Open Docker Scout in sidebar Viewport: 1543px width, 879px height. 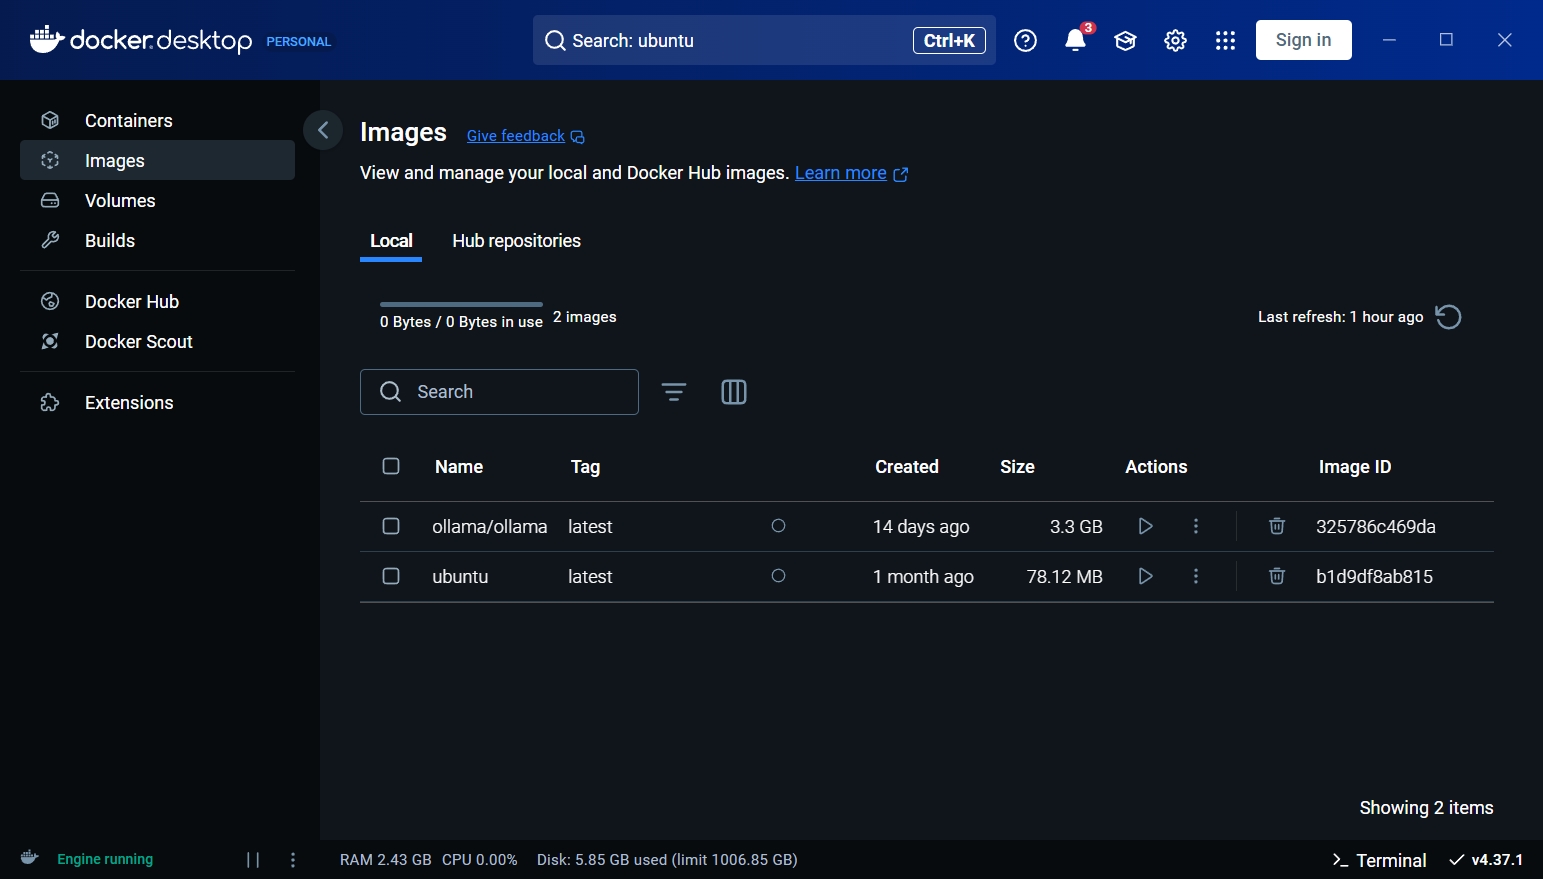[157, 341]
